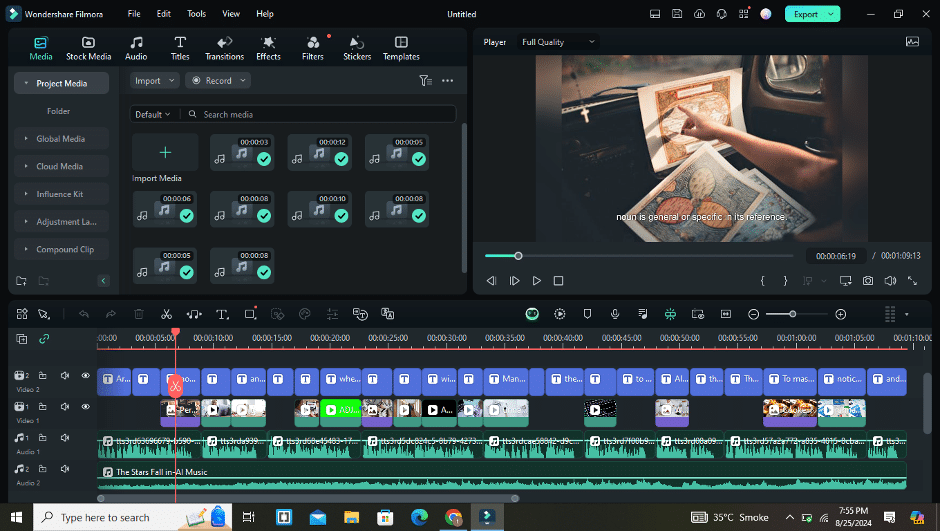Open the File menu
This screenshot has height=531, width=941.
[134, 14]
